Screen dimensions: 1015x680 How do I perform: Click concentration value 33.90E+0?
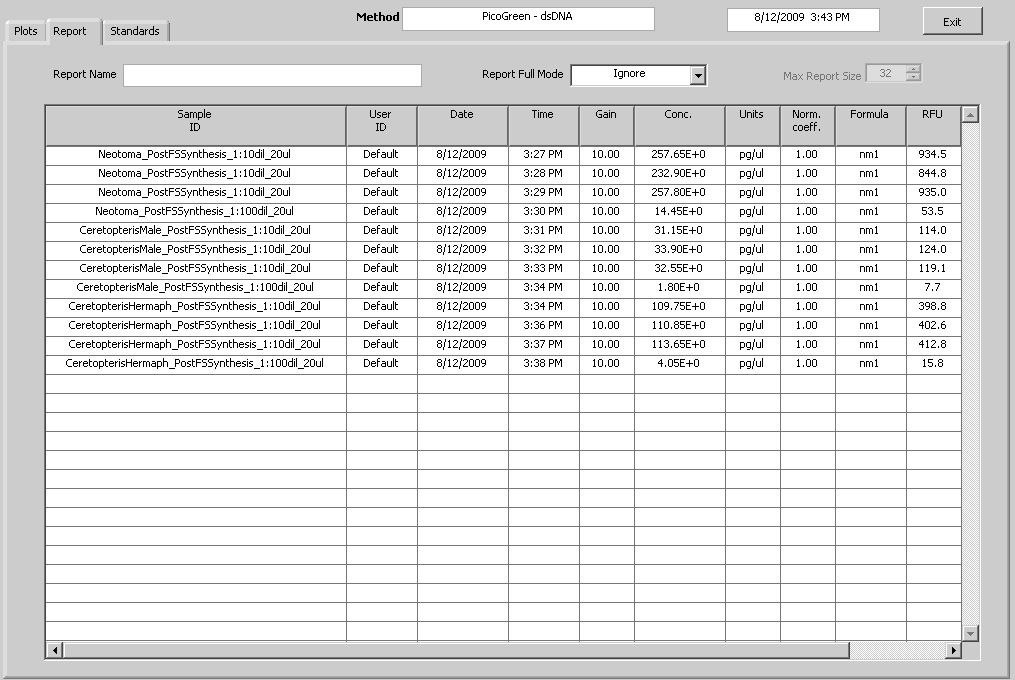point(679,249)
